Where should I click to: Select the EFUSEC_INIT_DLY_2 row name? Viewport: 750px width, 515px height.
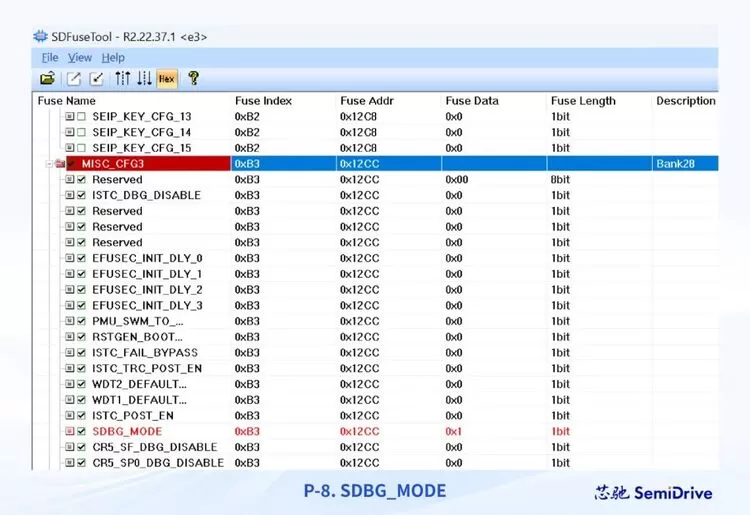tap(146, 290)
